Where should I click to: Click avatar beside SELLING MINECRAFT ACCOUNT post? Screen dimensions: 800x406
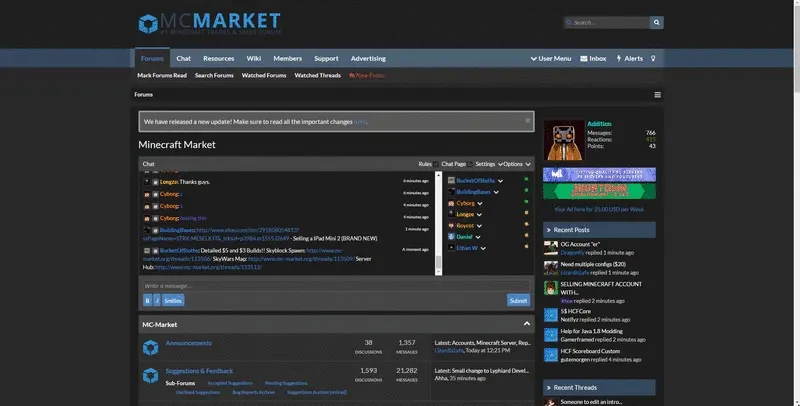point(551,288)
